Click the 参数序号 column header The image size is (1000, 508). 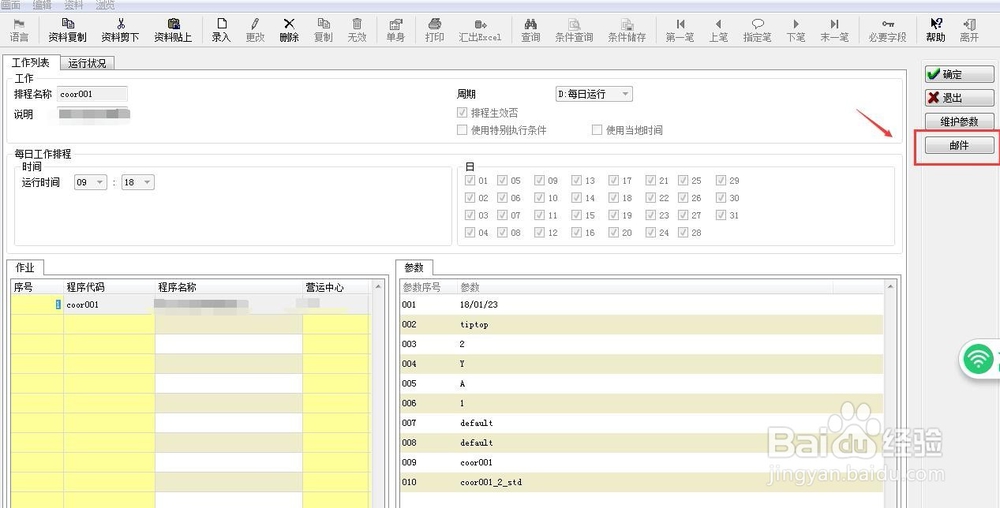(x=429, y=287)
